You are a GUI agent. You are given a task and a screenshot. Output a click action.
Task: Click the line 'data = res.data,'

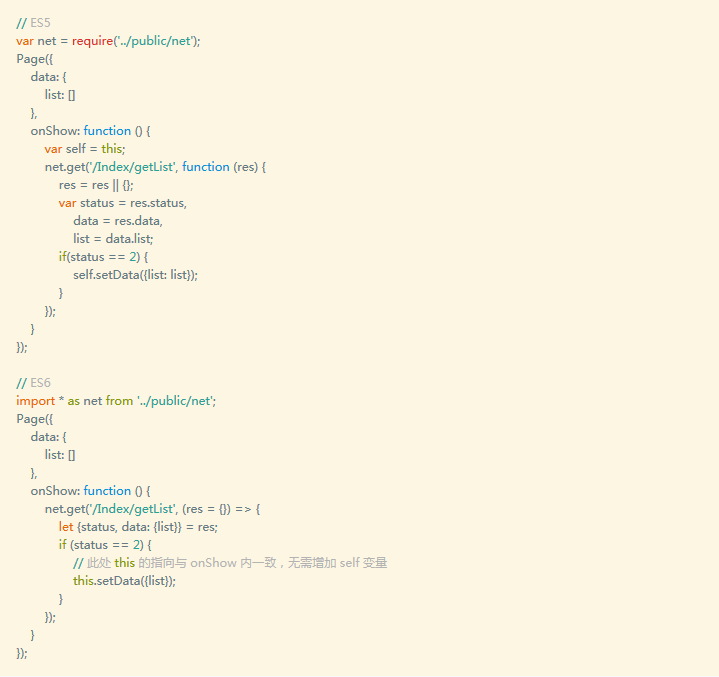118,221
